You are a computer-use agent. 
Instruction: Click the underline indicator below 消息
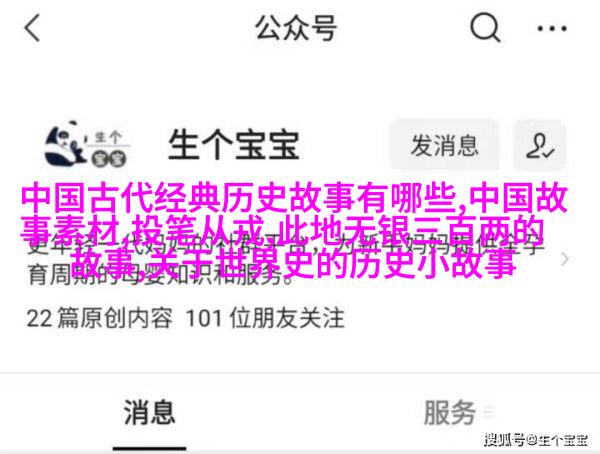pyautogui.click(x=150, y=447)
